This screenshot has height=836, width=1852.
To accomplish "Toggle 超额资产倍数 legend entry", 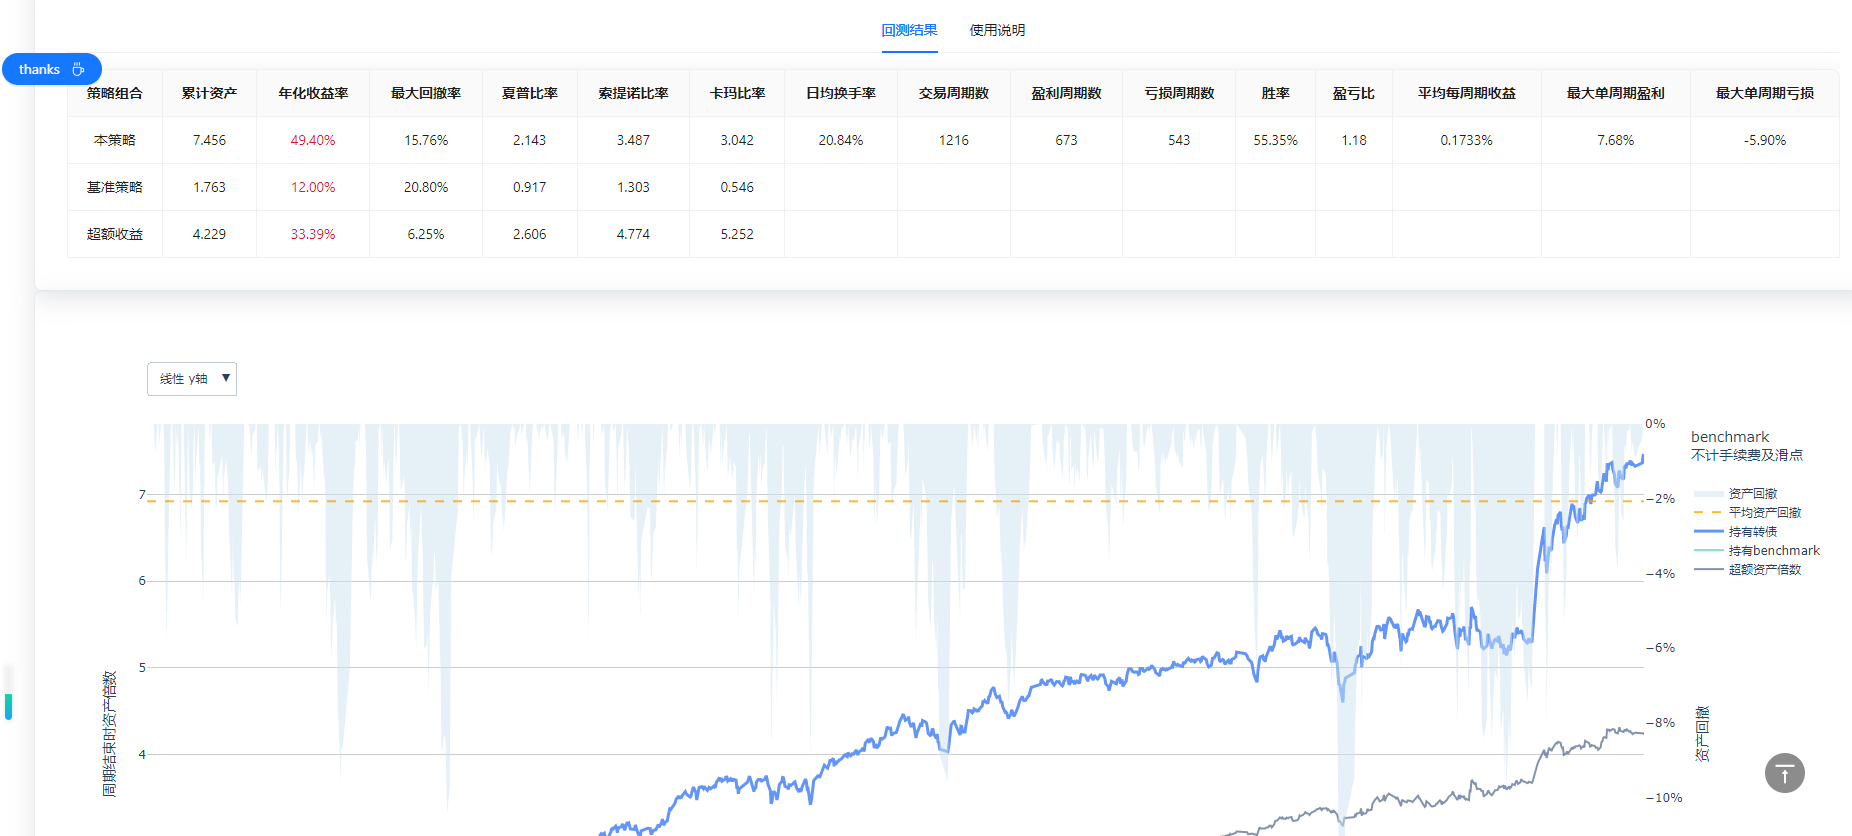I will coord(1764,570).
